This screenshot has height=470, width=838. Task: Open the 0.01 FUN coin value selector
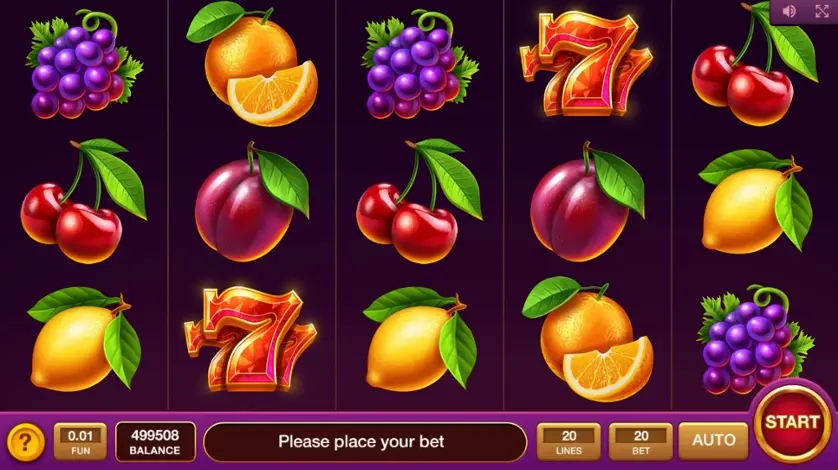point(80,441)
